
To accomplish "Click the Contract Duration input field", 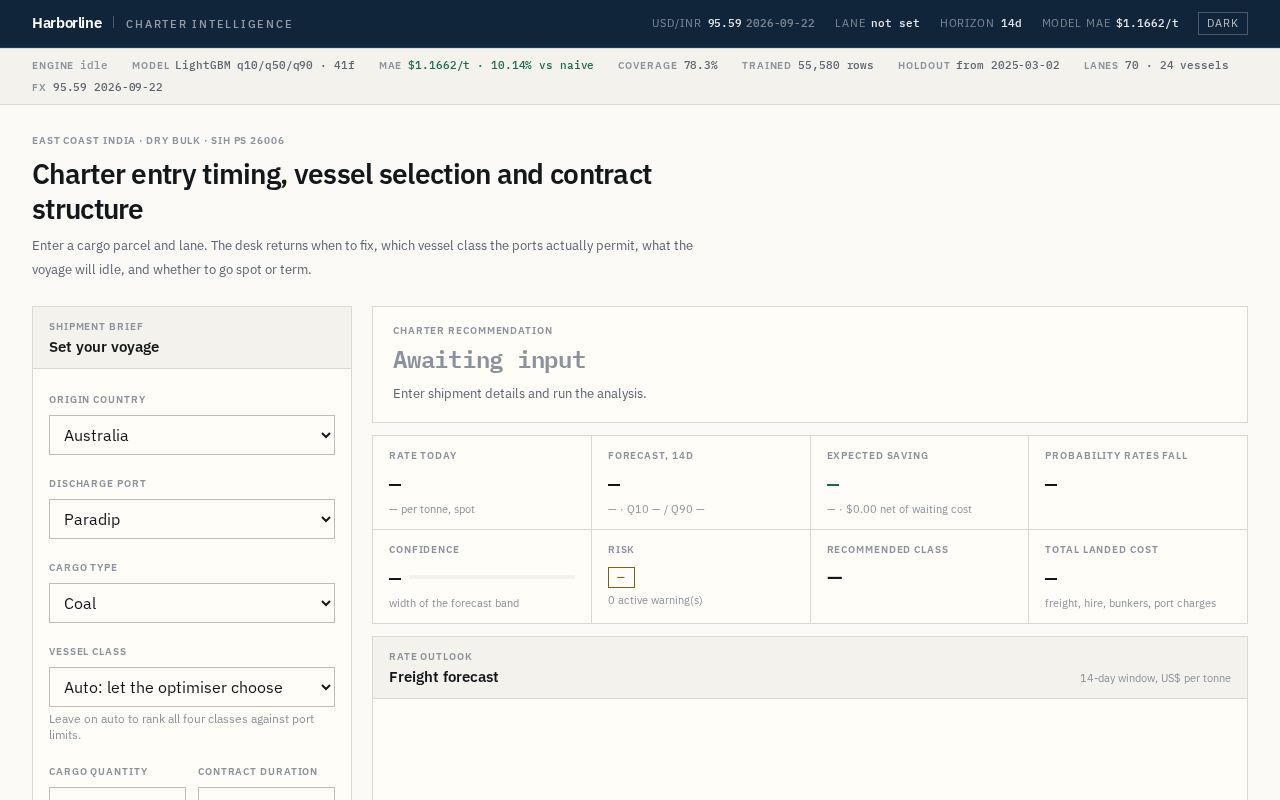I will [x=266, y=794].
